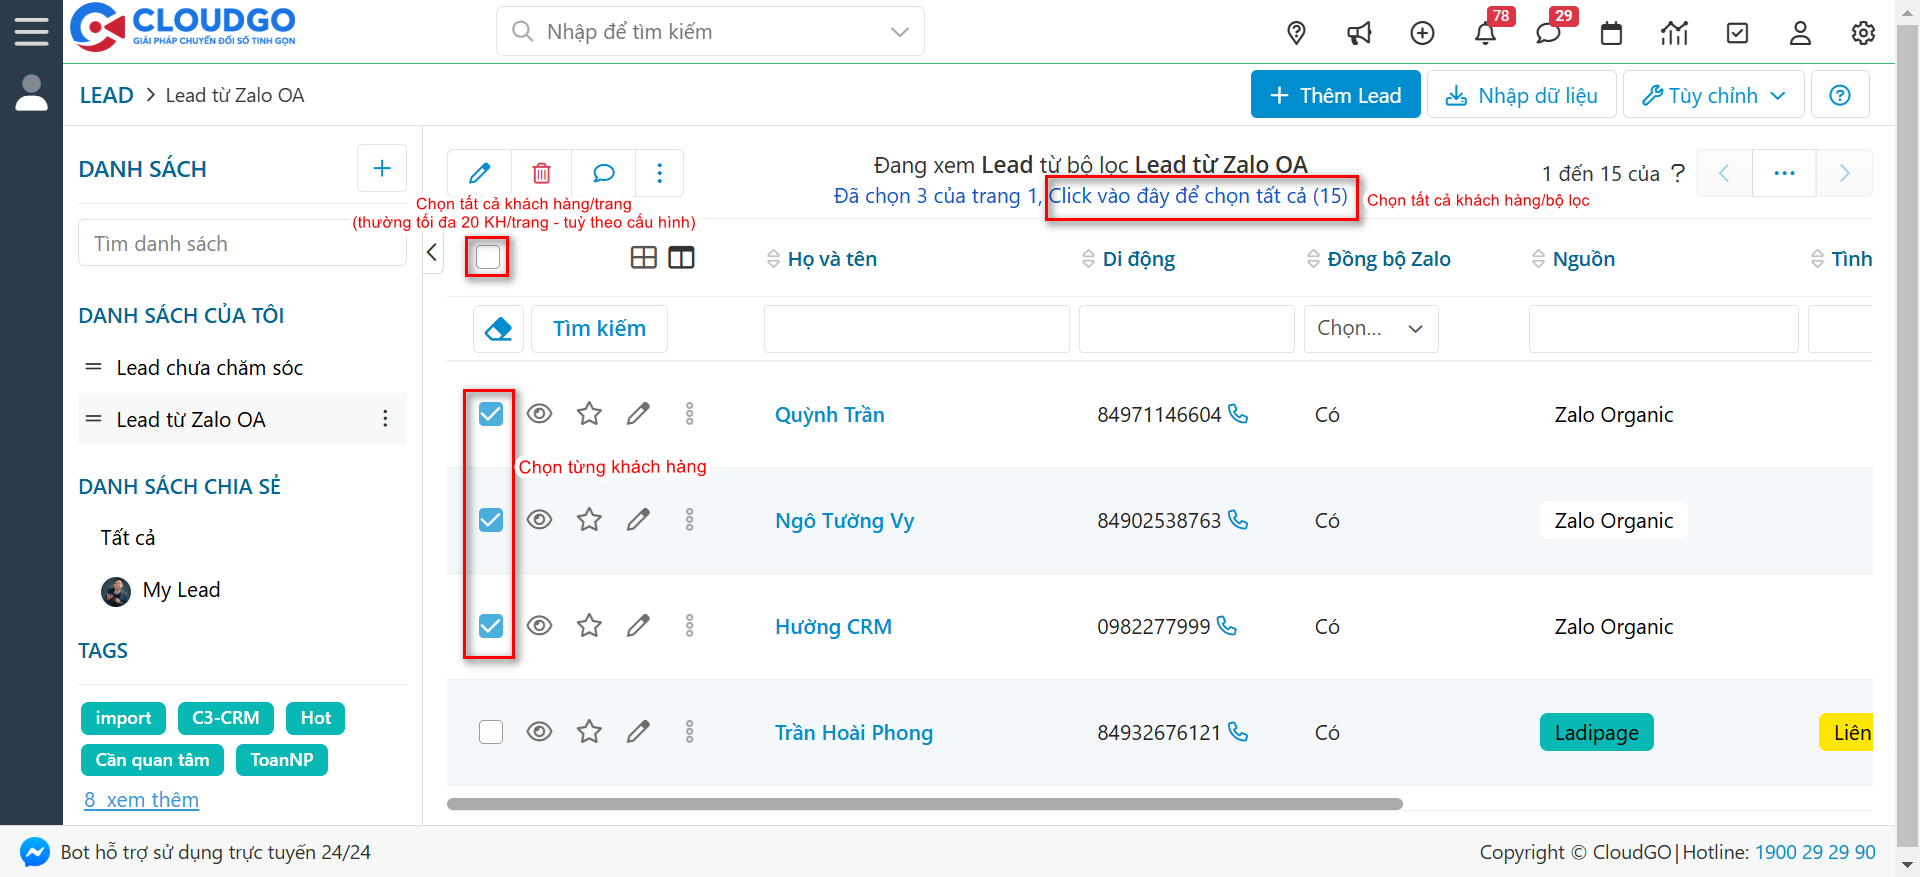The width and height of the screenshot is (1920, 877).
Task: Click the Thêm Lead button
Action: point(1335,95)
